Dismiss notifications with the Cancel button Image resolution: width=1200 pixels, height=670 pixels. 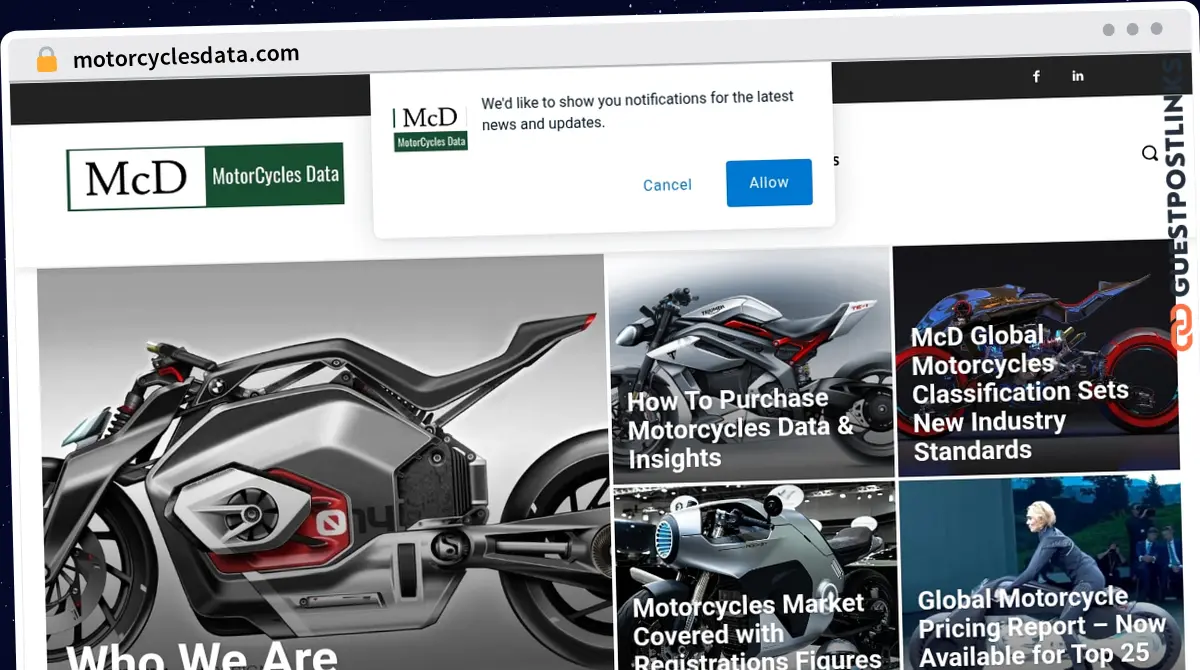tap(667, 185)
